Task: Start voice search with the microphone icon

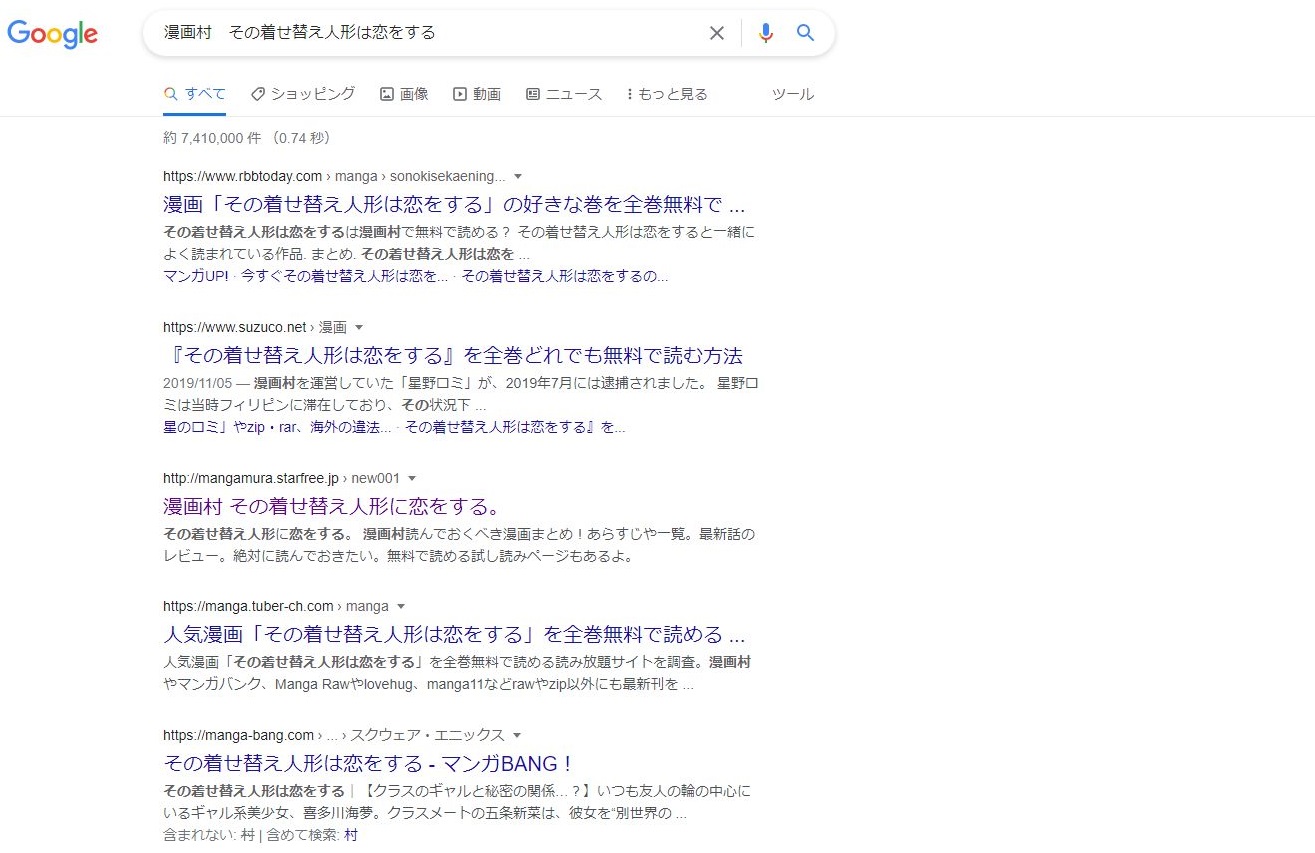Action: (766, 33)
